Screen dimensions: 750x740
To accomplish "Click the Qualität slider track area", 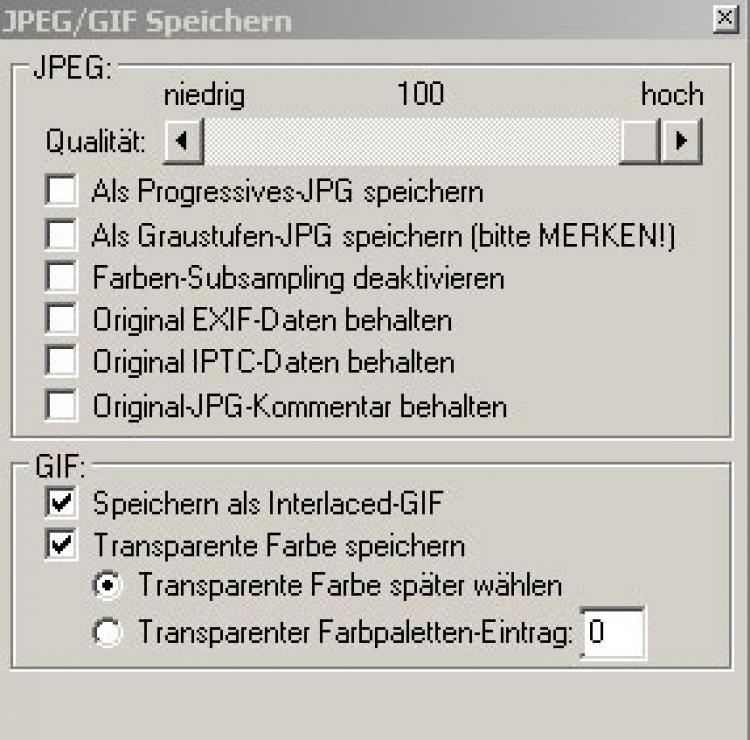I will point(410,141).
